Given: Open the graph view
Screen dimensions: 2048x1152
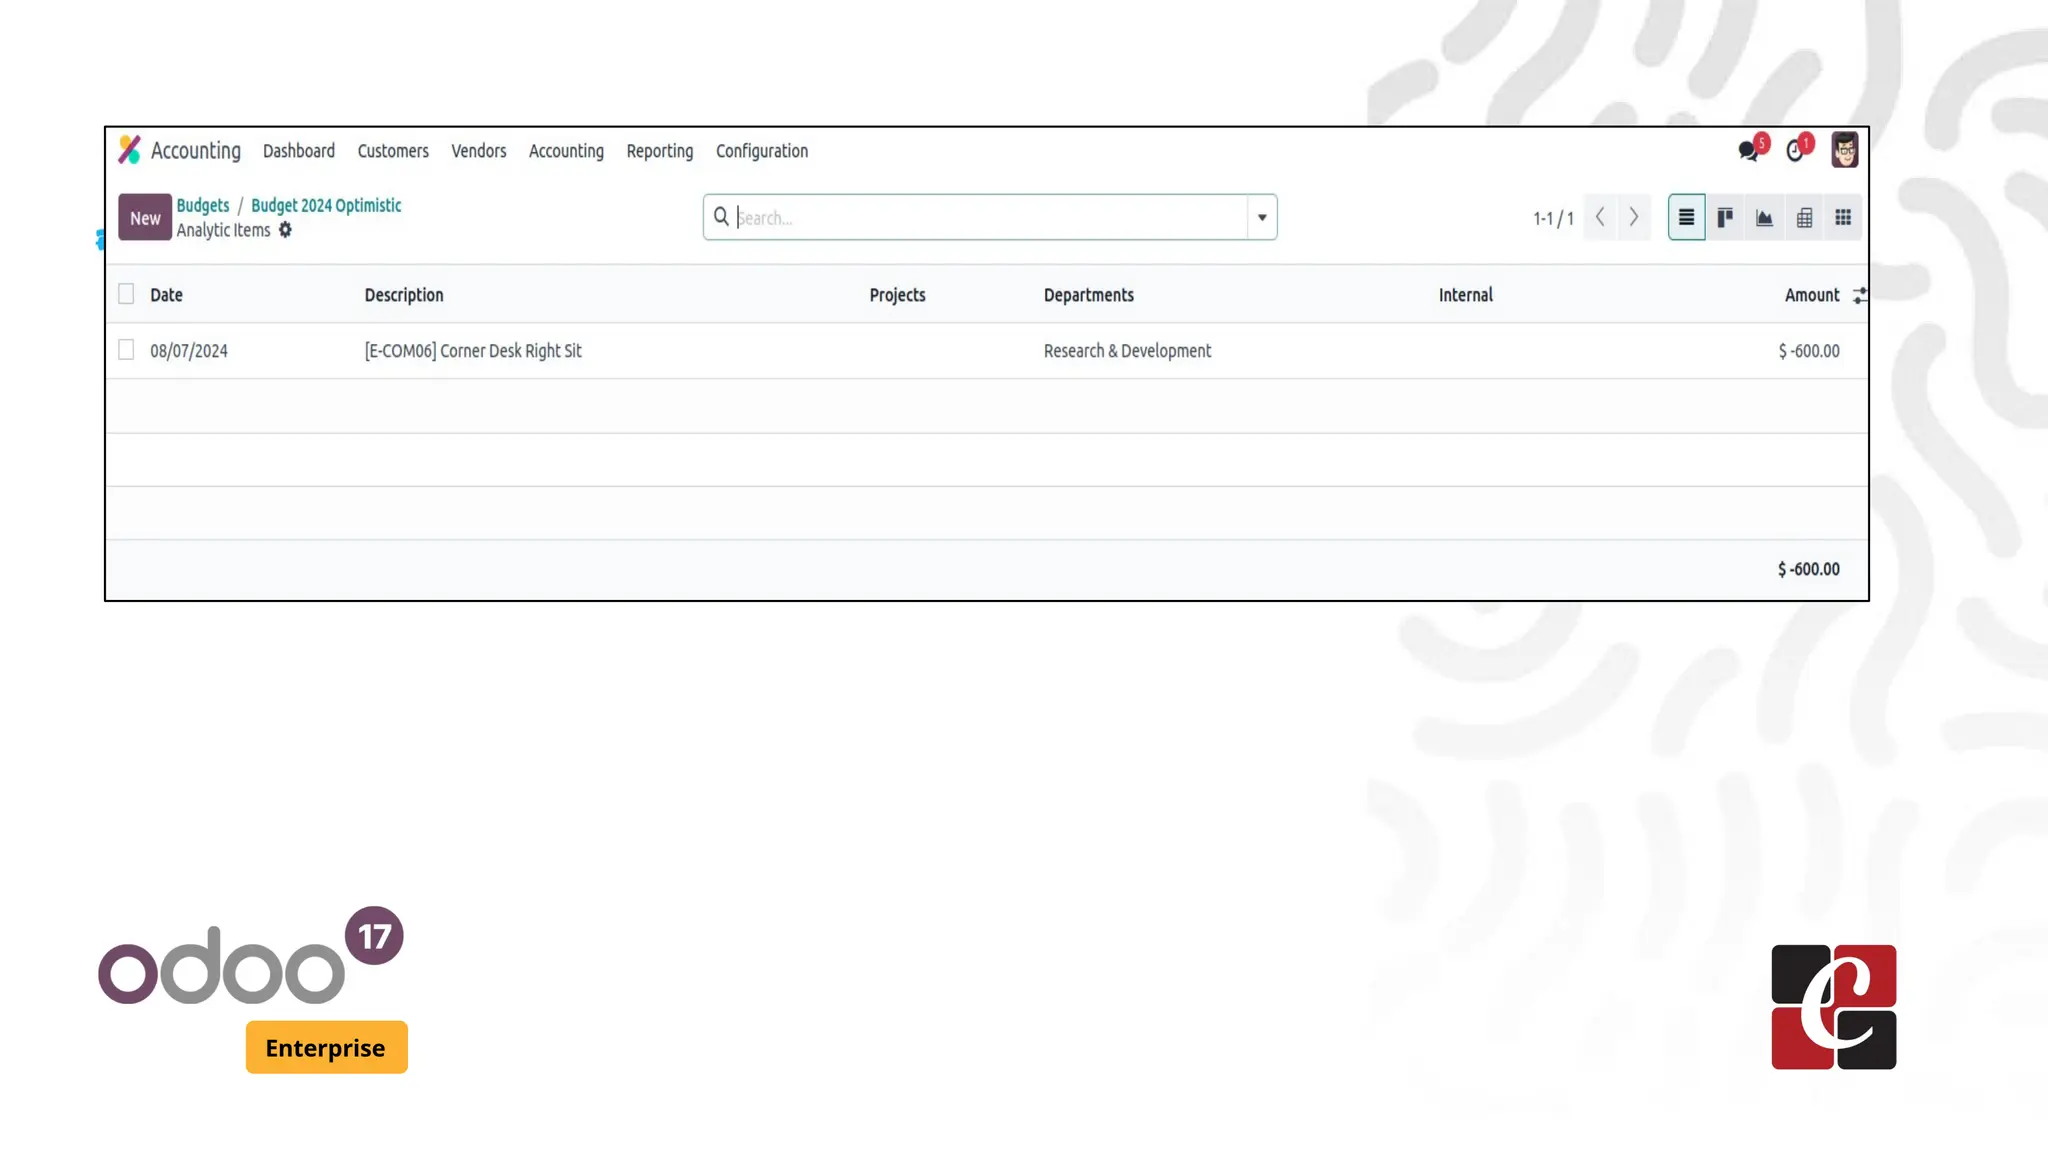Looking at the screenshot, I should [x=1764, y=217].
